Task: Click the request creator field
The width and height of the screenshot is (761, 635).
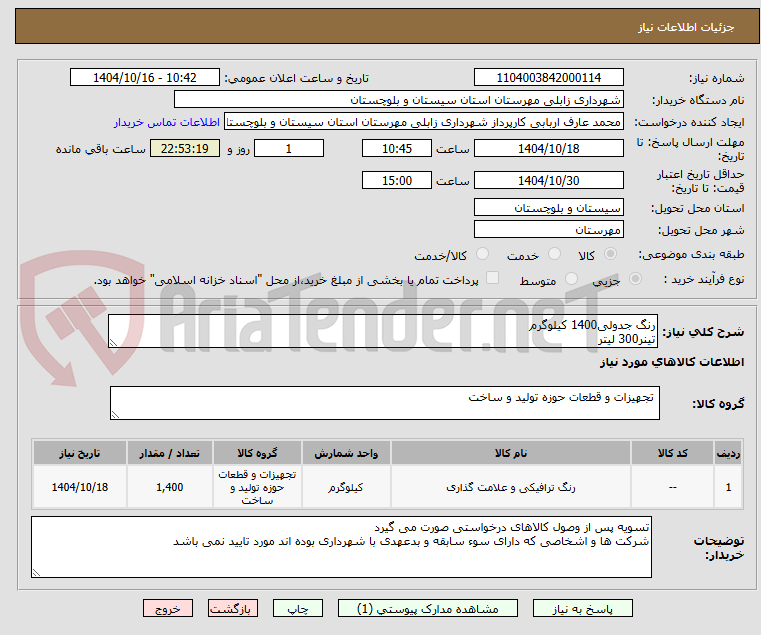Action: (424, 122)
